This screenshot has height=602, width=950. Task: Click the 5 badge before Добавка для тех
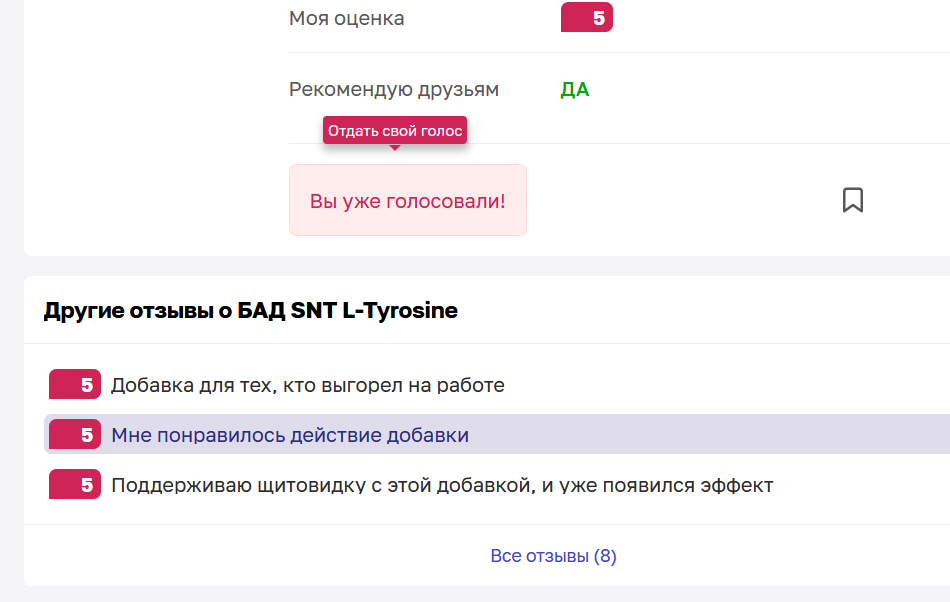tap(75, 385)
